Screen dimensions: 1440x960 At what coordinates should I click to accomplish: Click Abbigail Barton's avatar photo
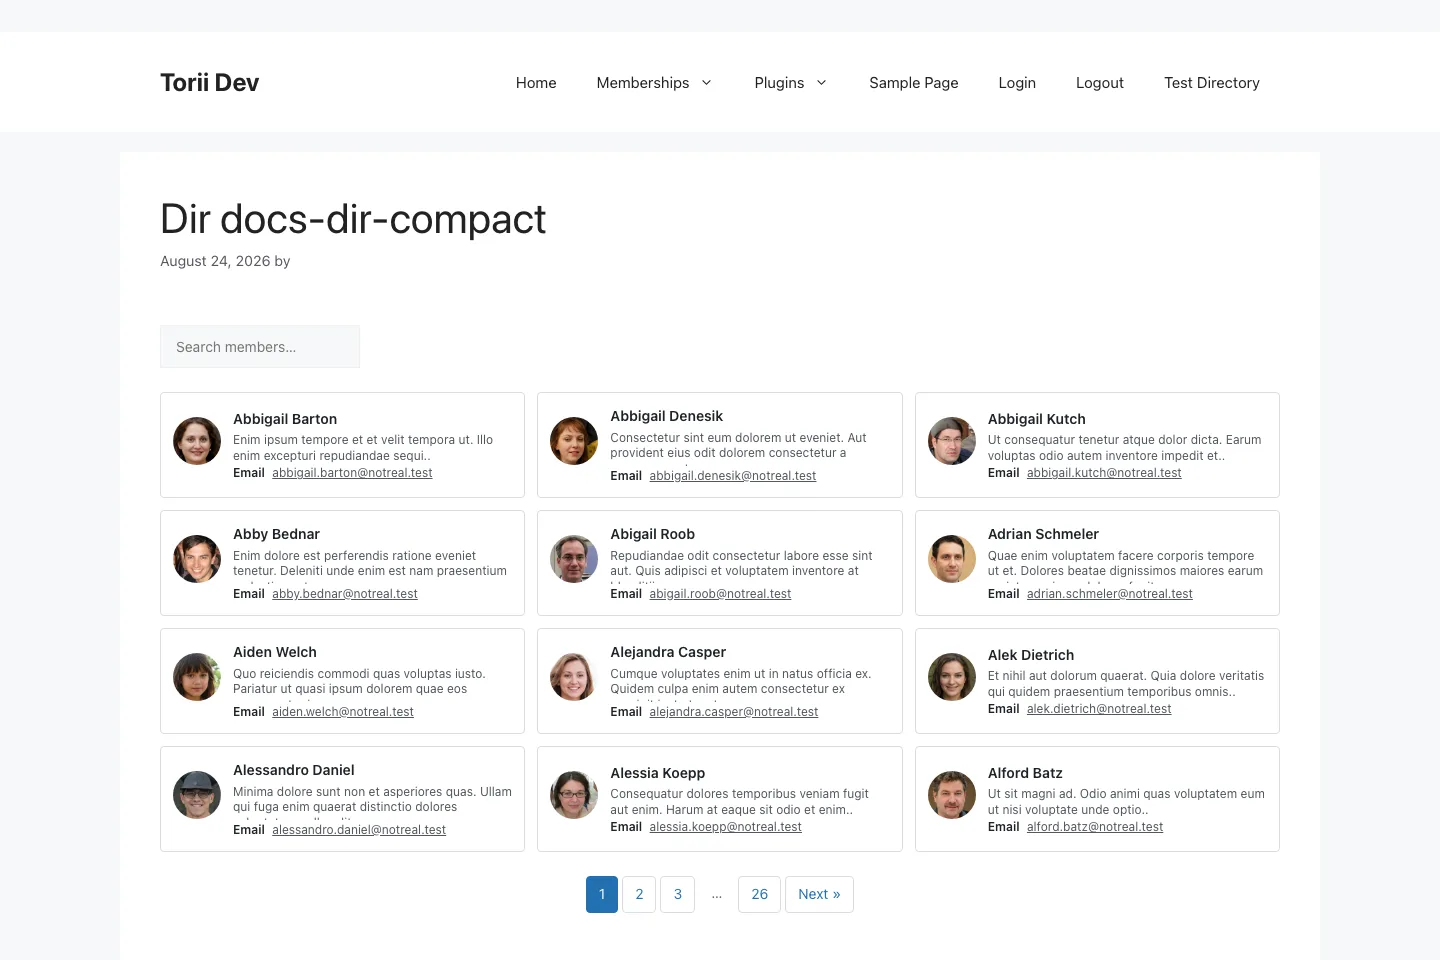pos(197,441)
